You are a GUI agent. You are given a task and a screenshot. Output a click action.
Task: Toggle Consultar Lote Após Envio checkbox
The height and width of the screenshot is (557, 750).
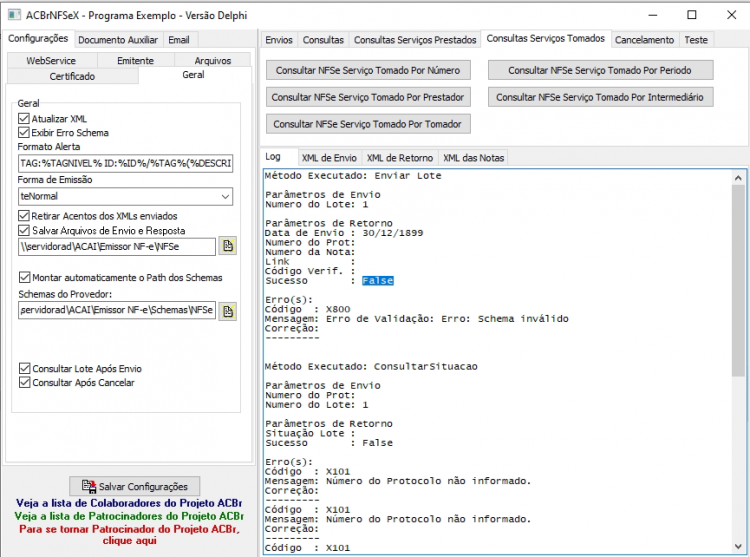click(x=24, y=368)
